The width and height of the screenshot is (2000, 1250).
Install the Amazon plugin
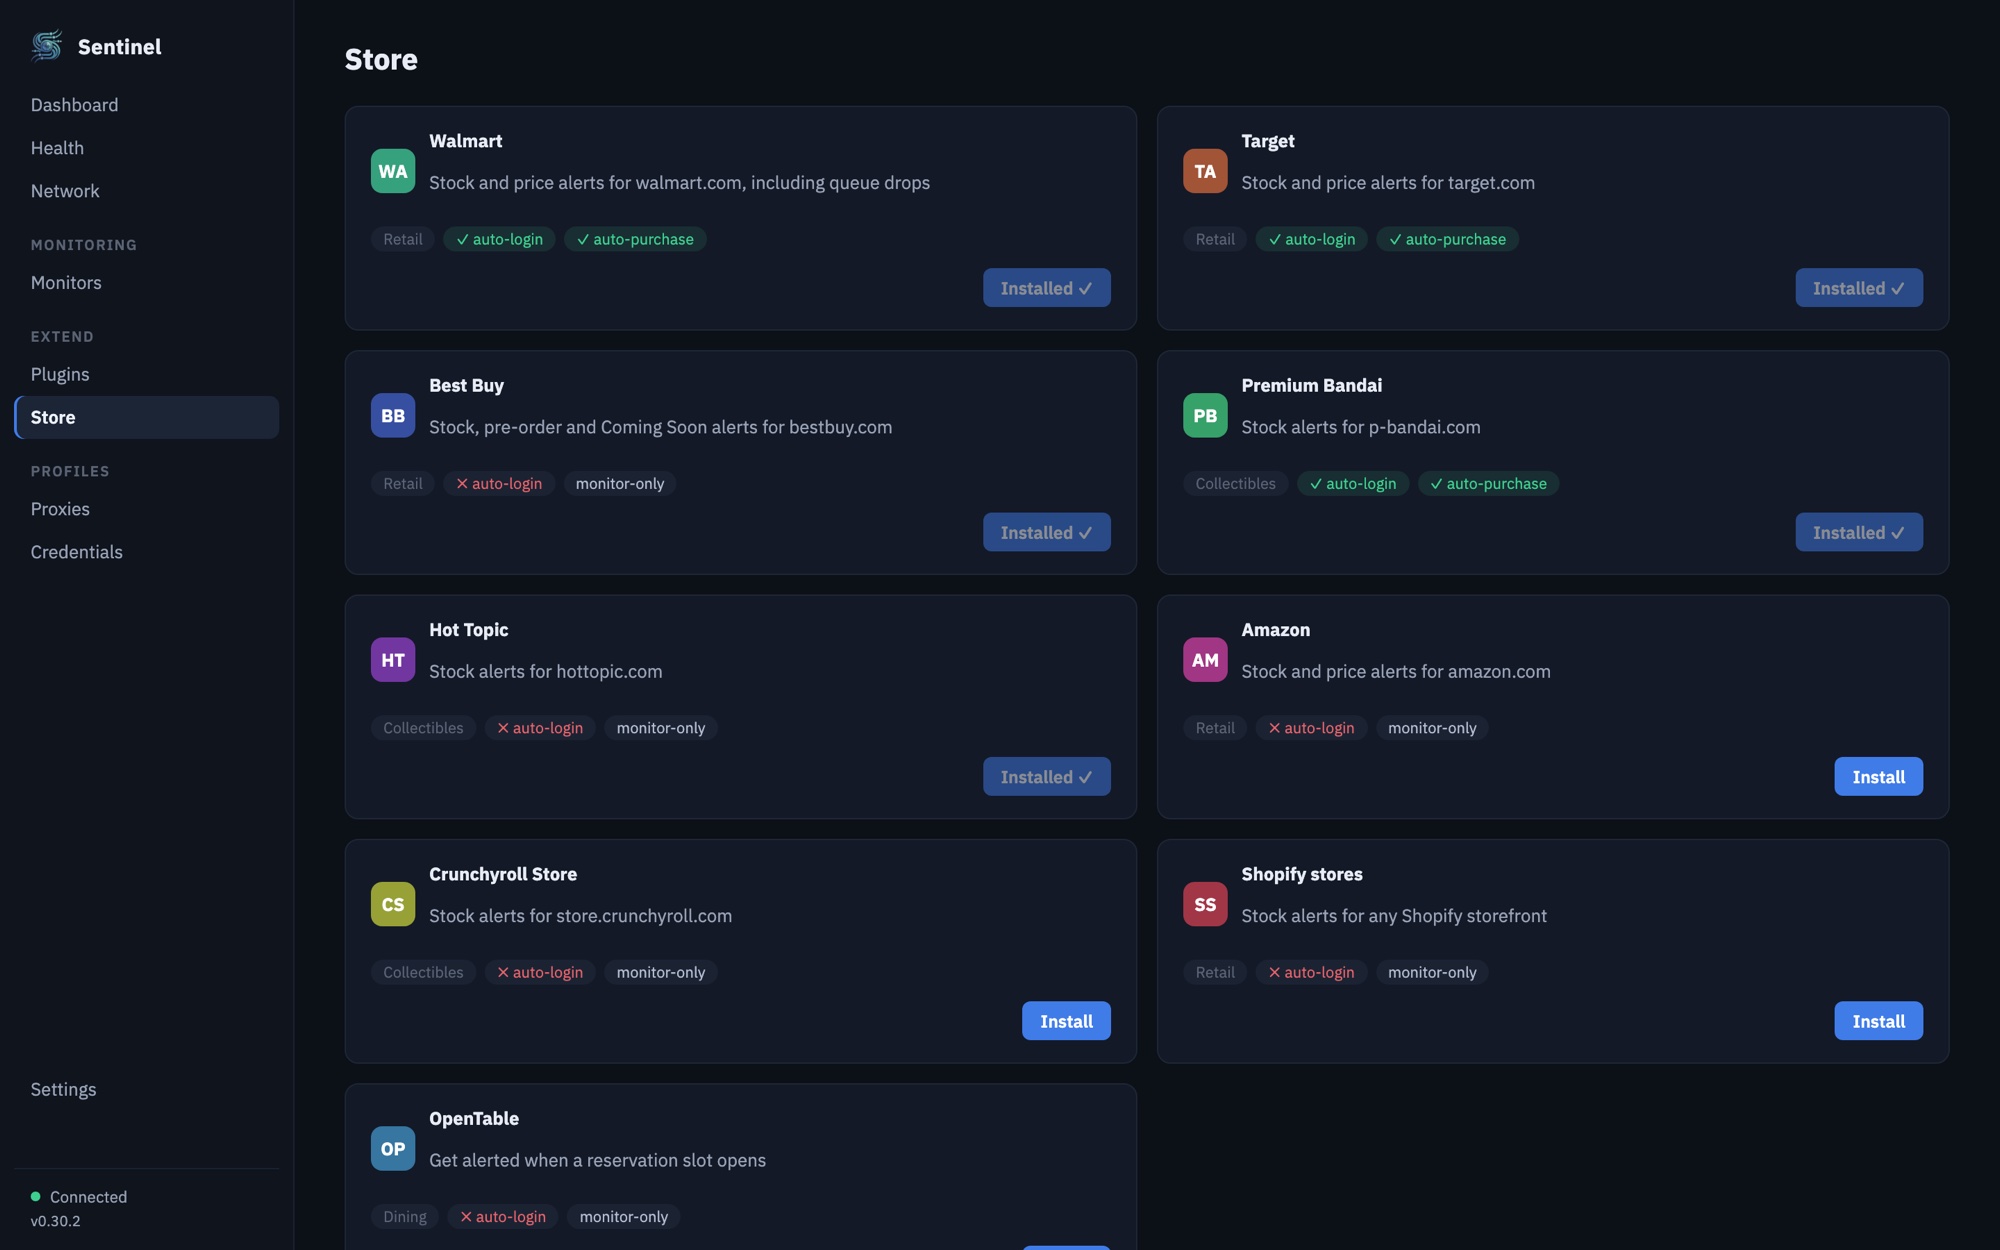[1878, 776]
